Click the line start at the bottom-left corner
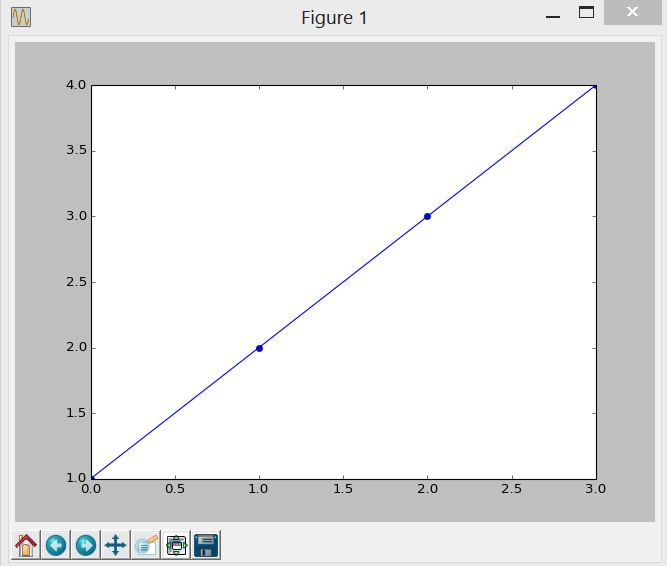The height and width of the screenshot is (566, 667). [92, 478]
